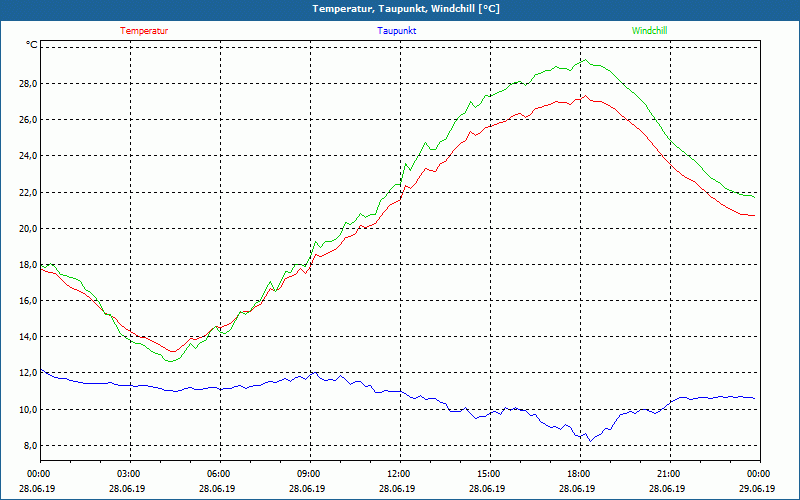Click the 18:00 time axis label

580,474
